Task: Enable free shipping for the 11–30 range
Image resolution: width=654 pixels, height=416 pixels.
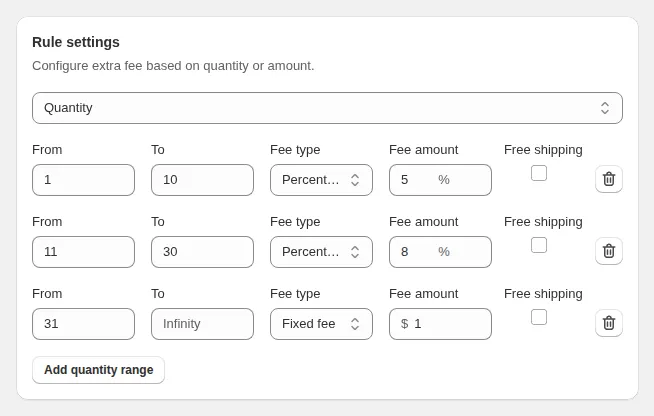Action: coord(538,245)
